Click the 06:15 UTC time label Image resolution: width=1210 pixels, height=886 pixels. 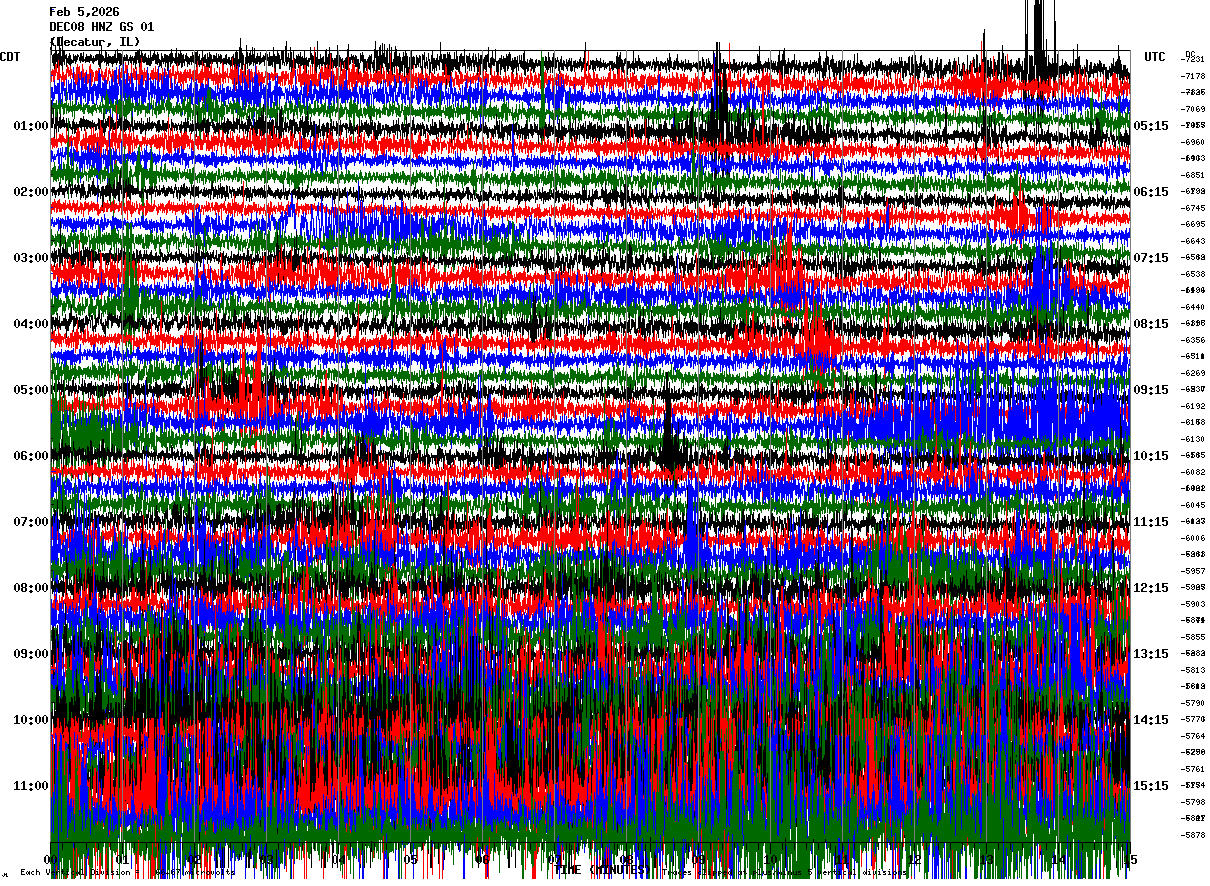[1151, 192]
